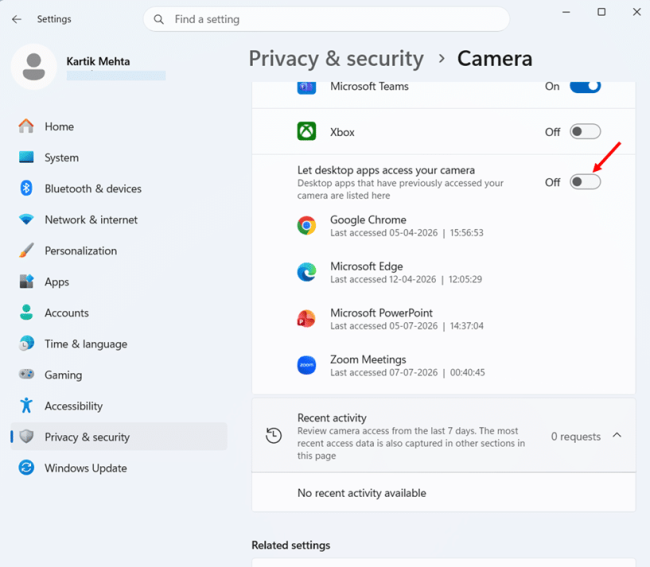
Task: Click the Microsoft Teams app name label
Action: [x=369, y=87]
